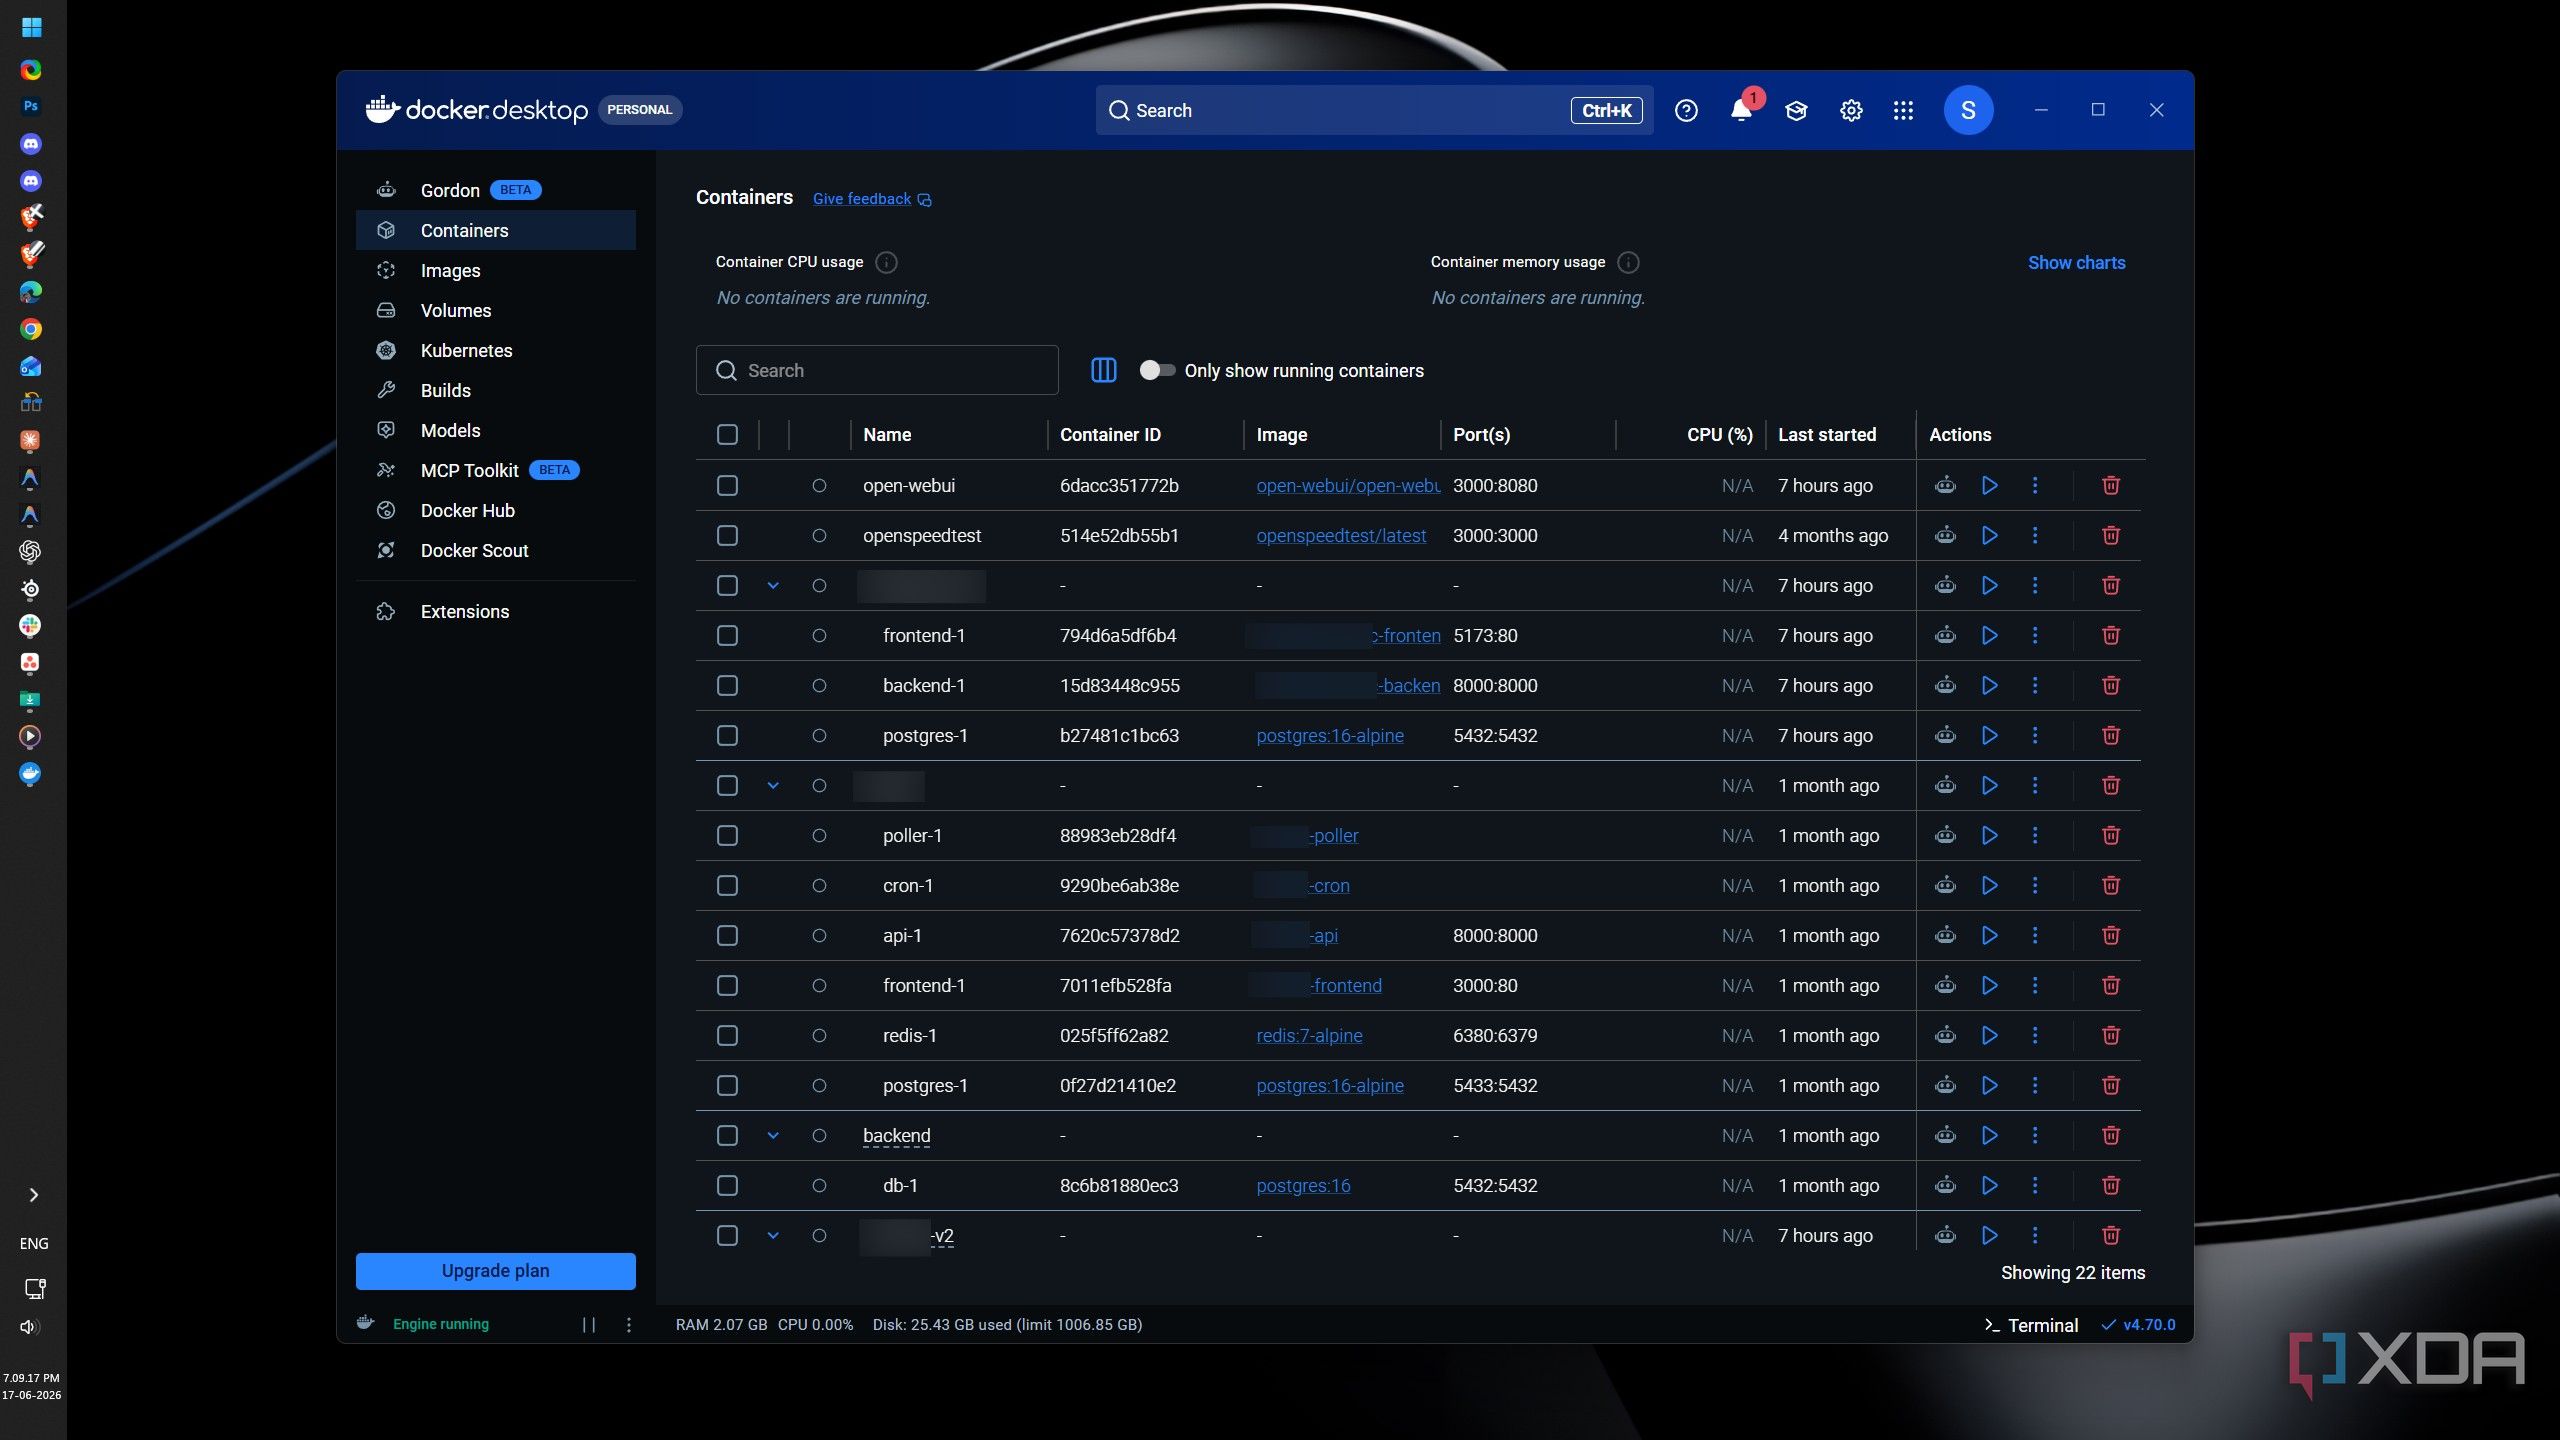
Task: Pause the Docker engine
Action: tap(589, 1324)
